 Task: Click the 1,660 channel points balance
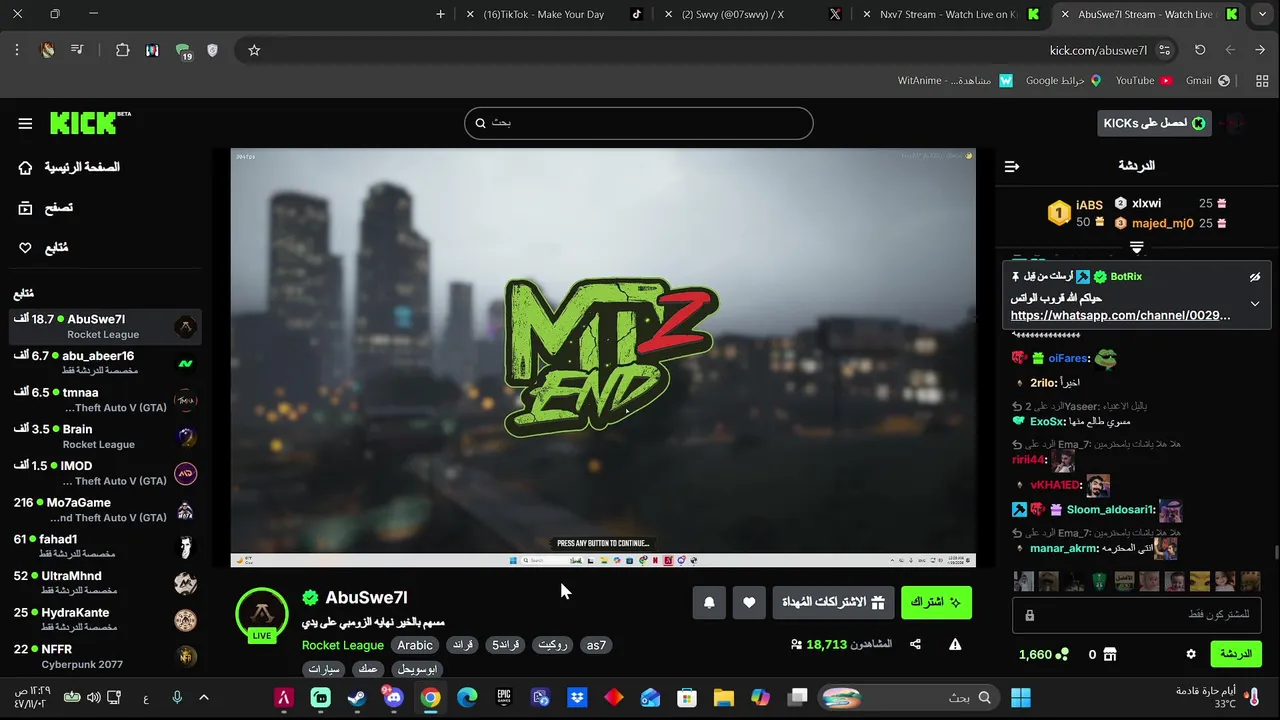click(x=1043, y=654)
